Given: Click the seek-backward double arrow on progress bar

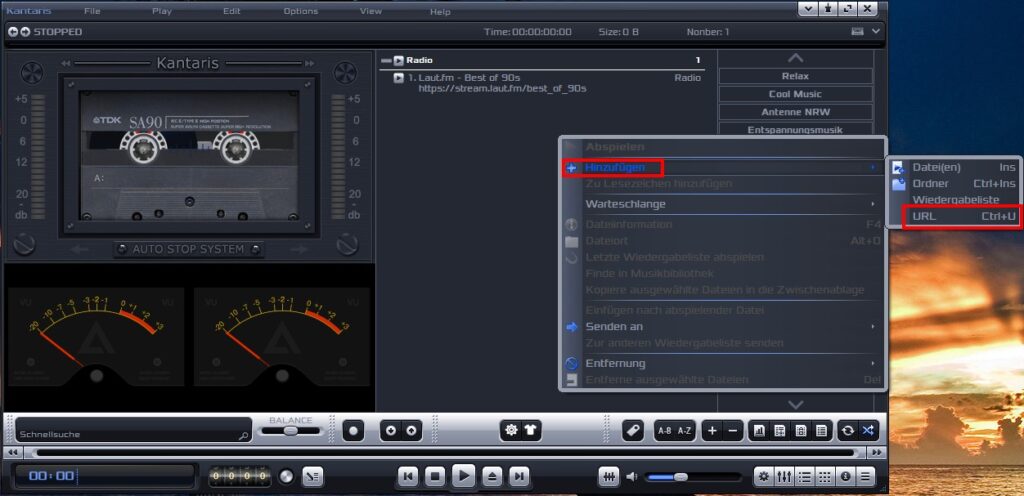Looking at the screenshot, I should tap(13, 452).
